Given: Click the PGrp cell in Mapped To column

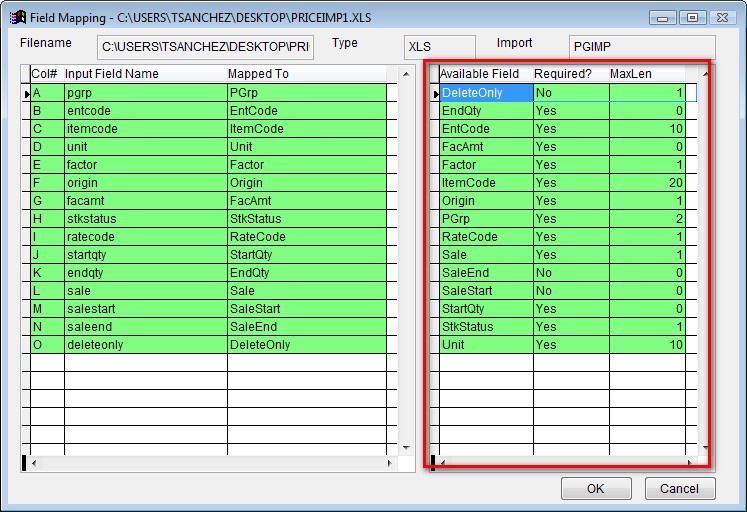Looking at the screenshot, I should 307,93.
